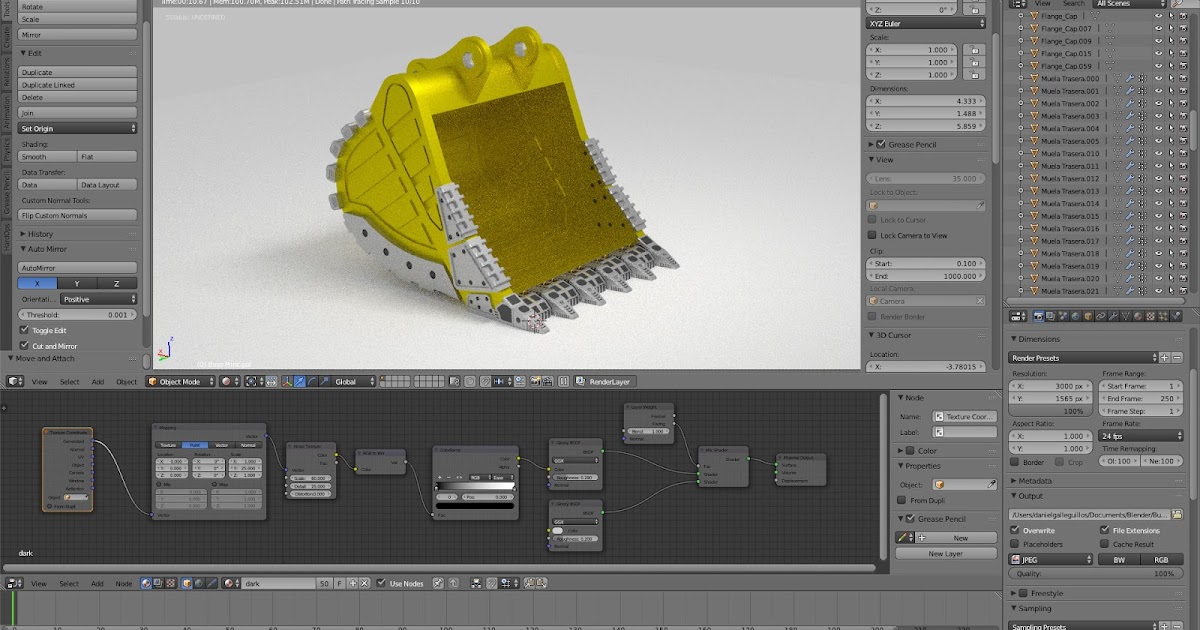Open Texture tab checker icon in Properties

tap(1150, 316)
